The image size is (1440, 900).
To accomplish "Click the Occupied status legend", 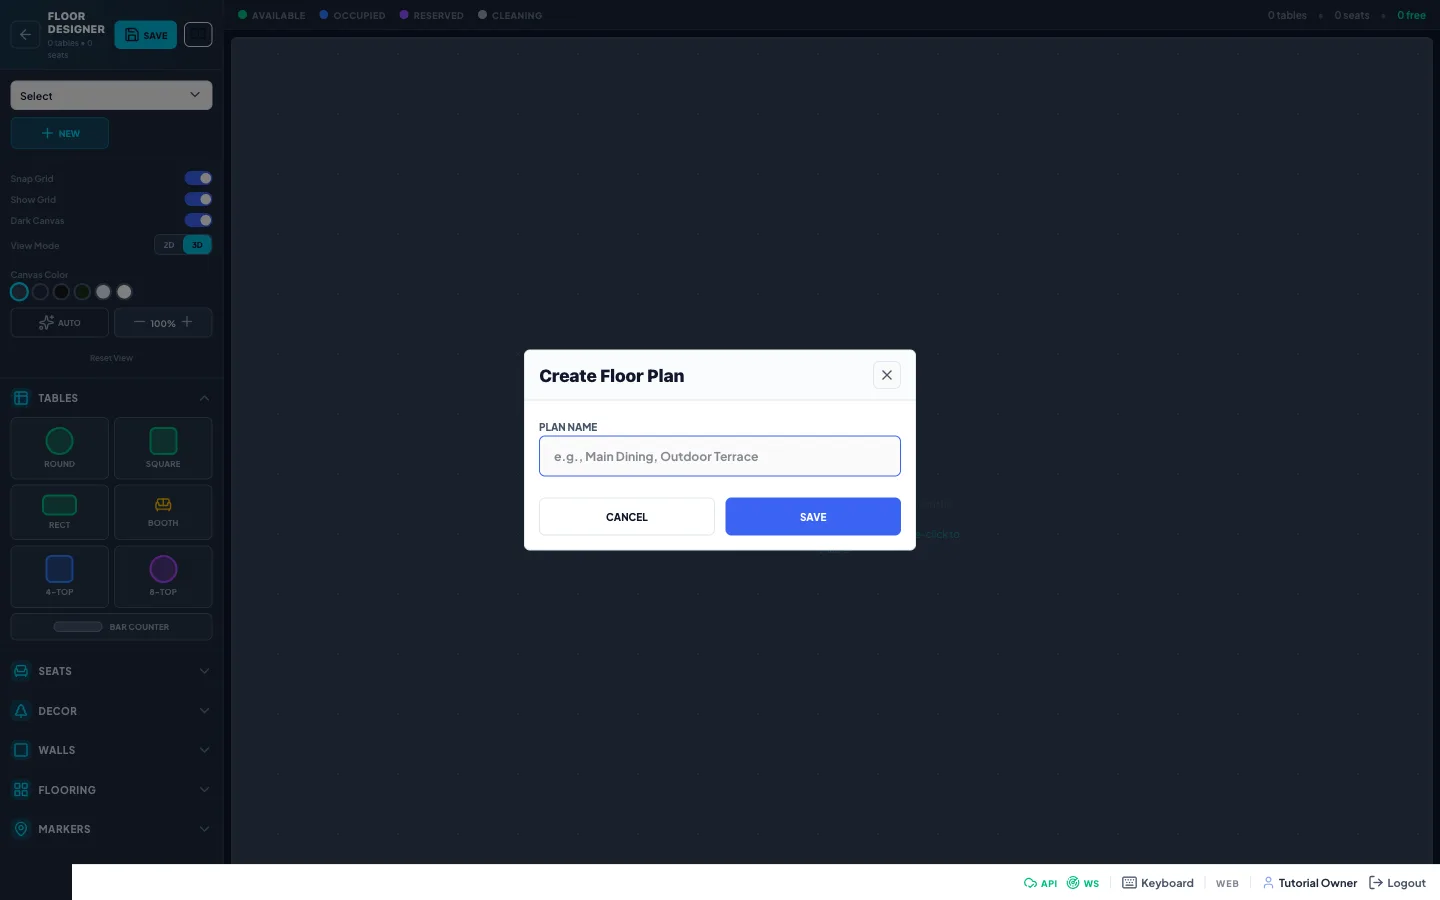I will (x=352, y=15).
